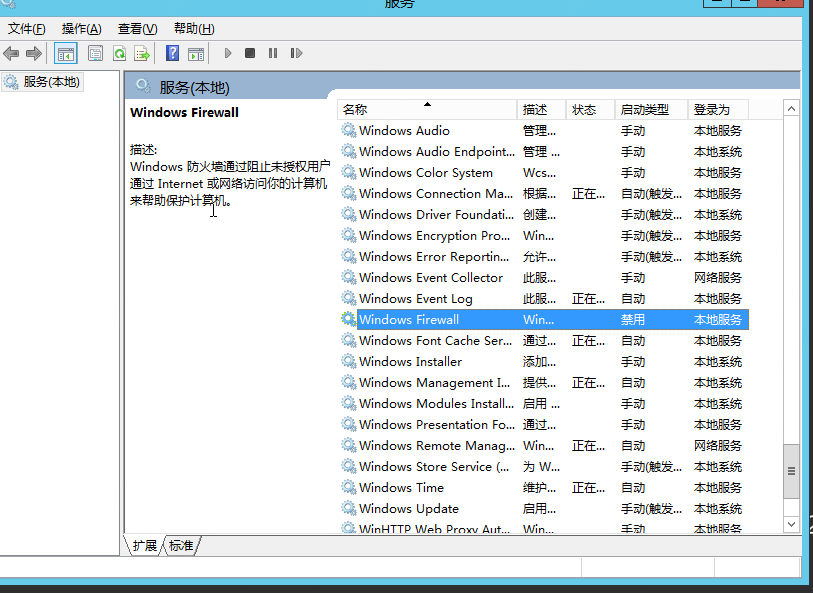813x593 pixels.
Task: Toggle the show/hide console tree icon
Action: pos(66,53)
